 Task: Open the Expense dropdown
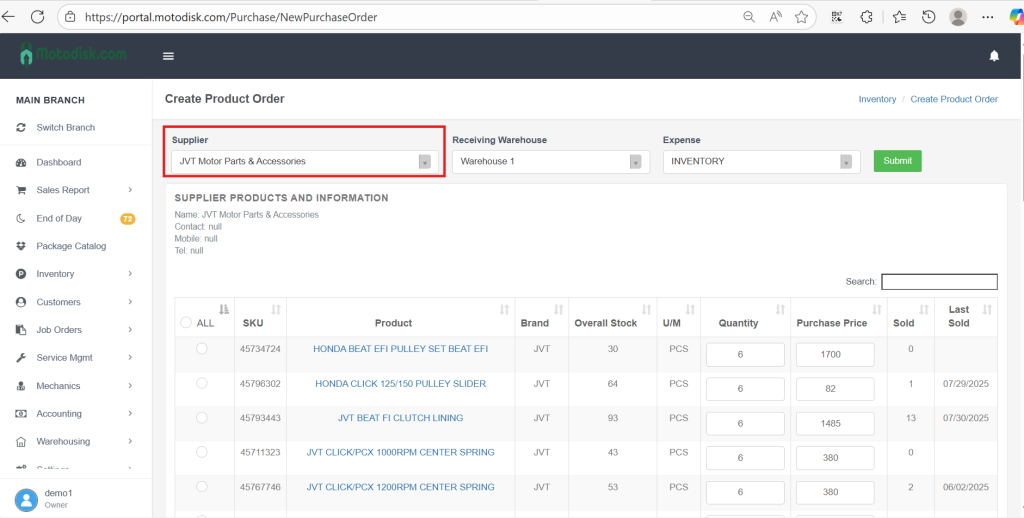tap(760, 161)
